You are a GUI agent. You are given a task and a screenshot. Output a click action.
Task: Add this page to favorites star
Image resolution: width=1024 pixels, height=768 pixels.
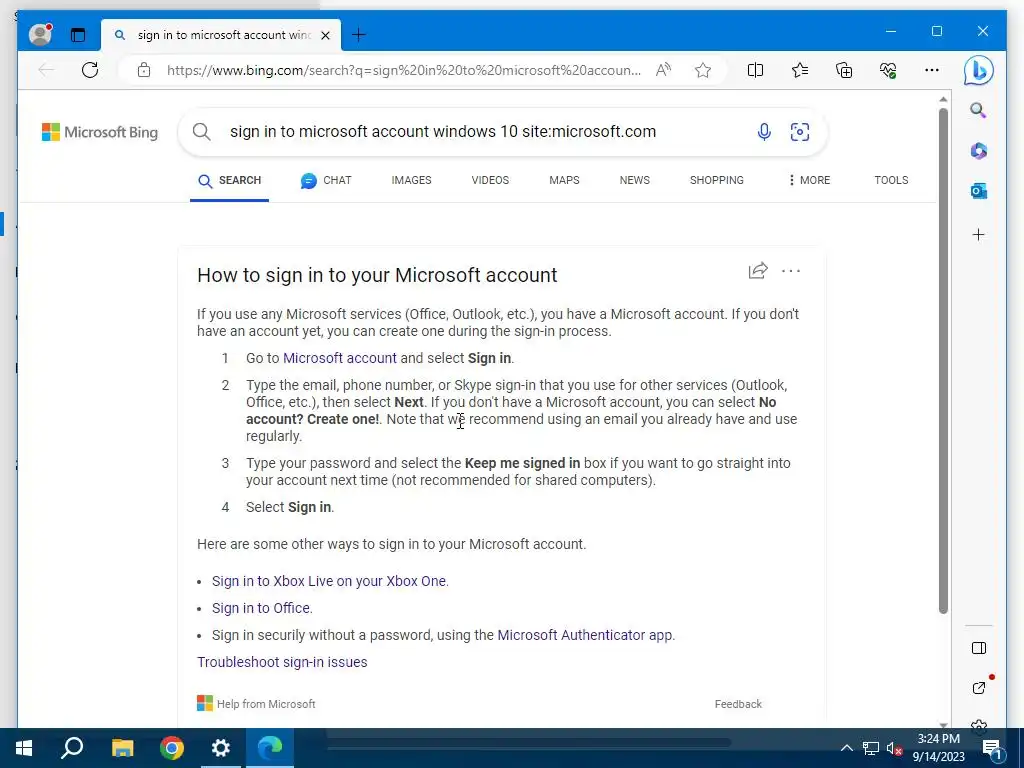(703, 70)
